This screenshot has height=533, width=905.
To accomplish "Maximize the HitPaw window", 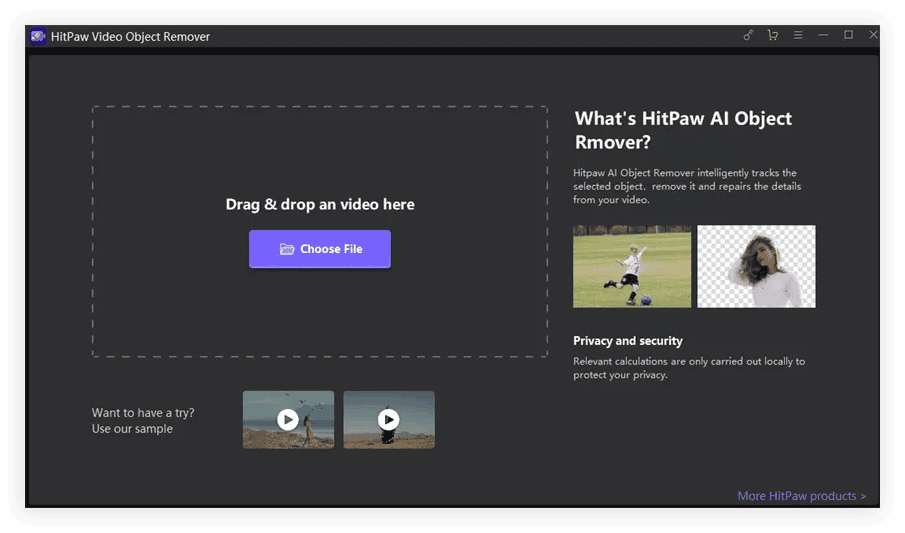I will pos(848,35).
